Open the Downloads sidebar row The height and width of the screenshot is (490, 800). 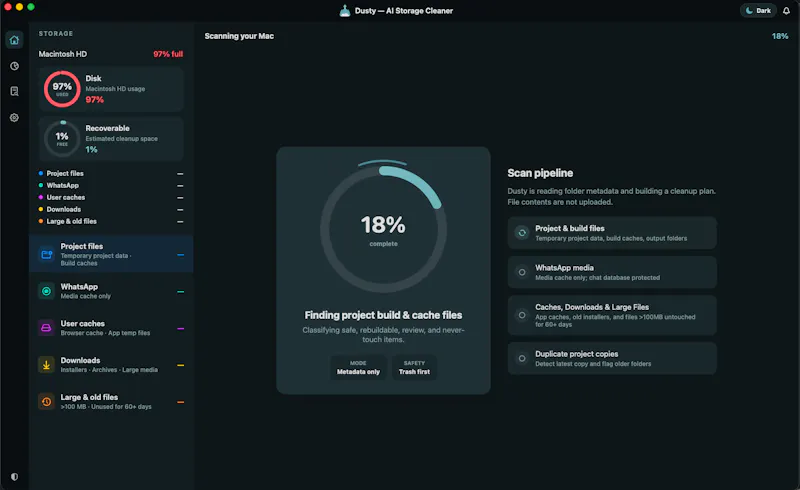pos(111,364)
